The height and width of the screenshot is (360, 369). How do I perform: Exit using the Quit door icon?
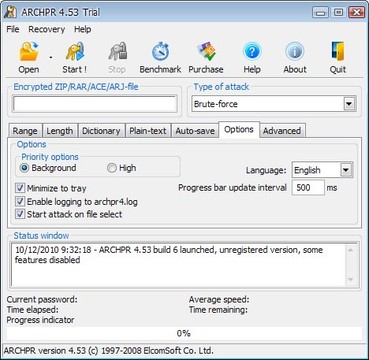click(x=337, y=52)
